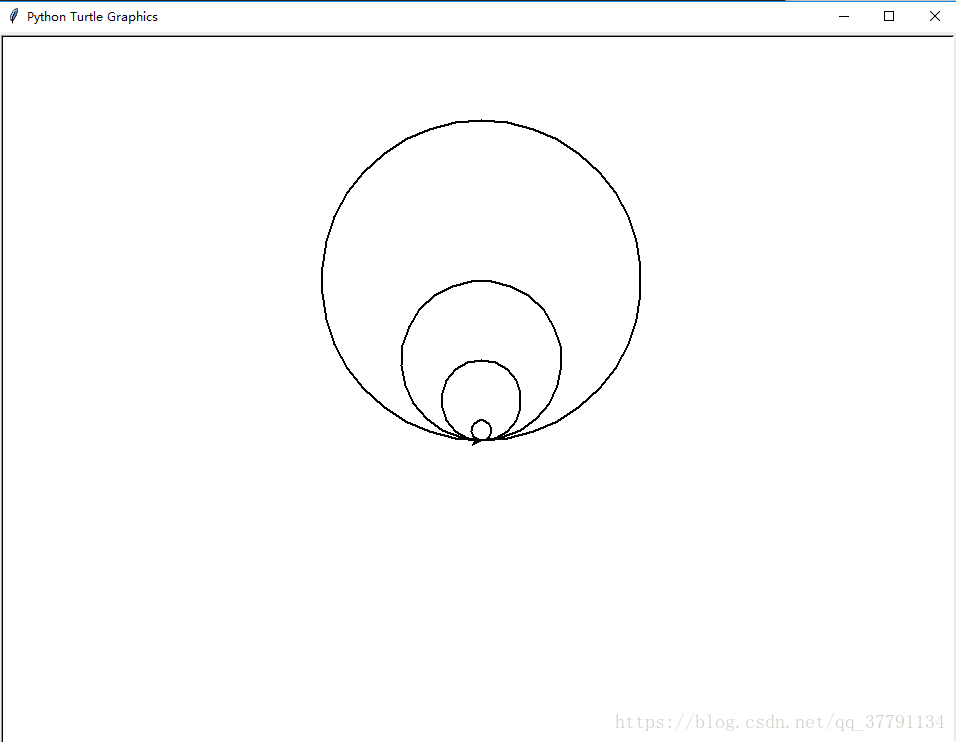Click the Python Turtle feather icon
This screenshot has width=956, height=742.
[13, 16]
